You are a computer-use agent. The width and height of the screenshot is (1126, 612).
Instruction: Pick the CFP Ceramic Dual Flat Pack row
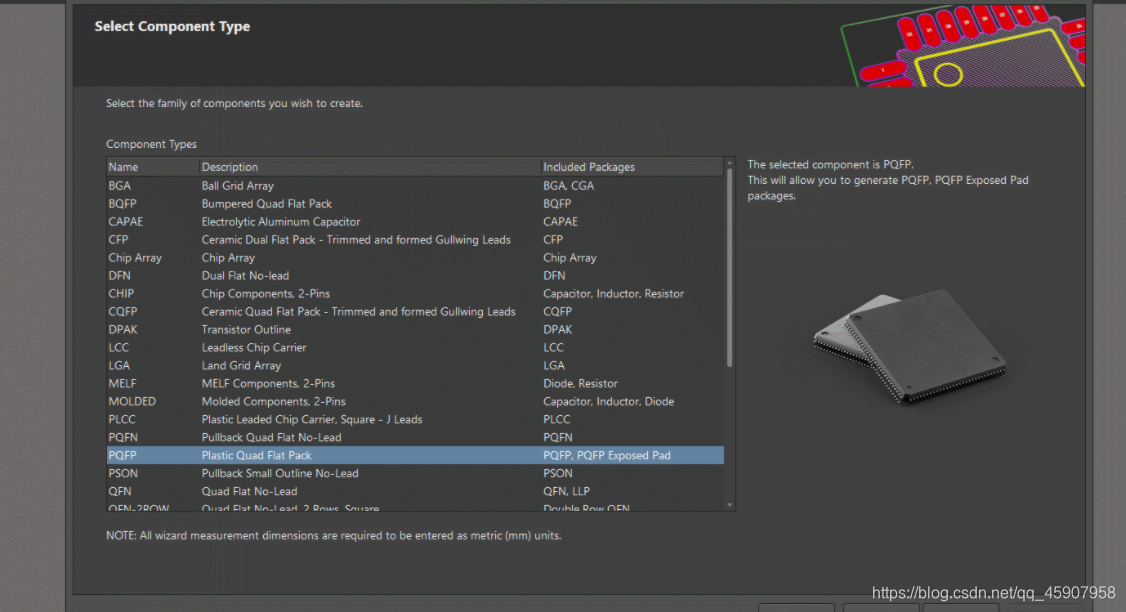(300, 240)
